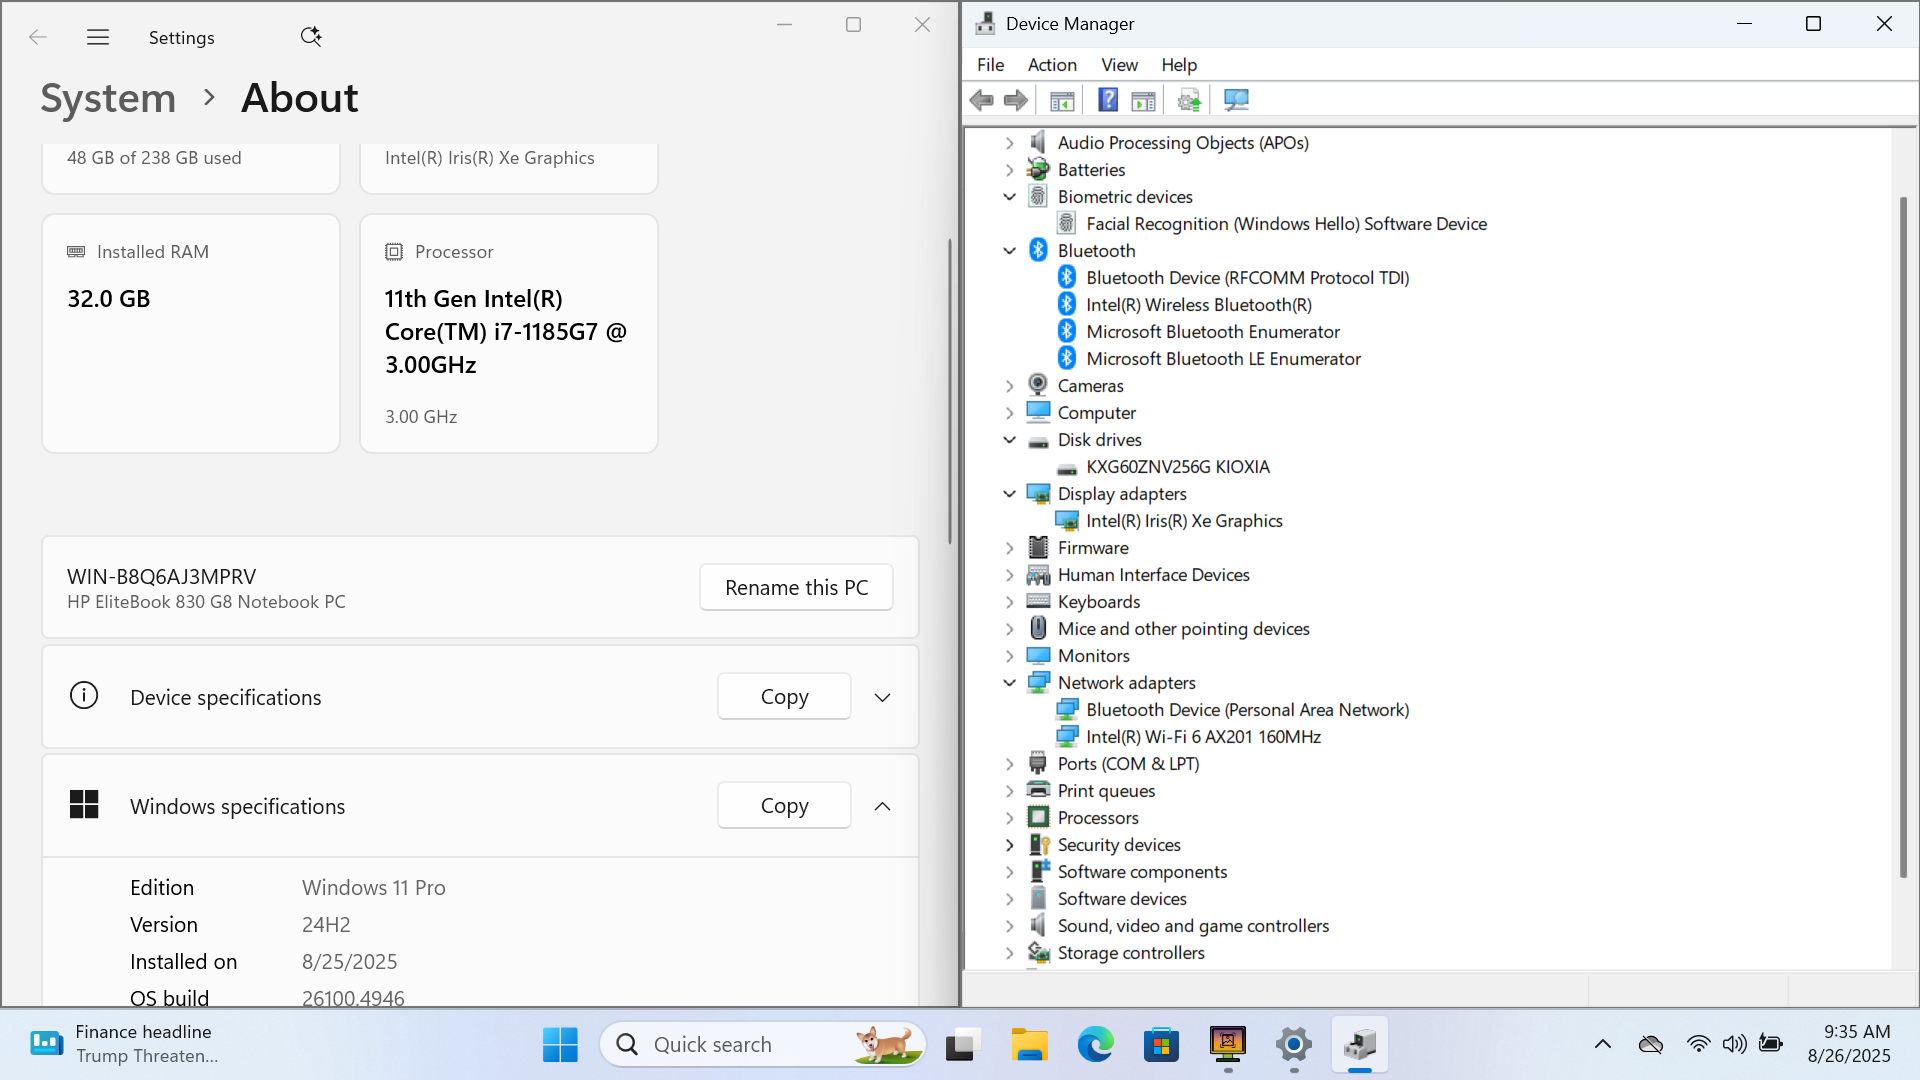The image size is (1920, 1080).
Task: Click the Device Manager vertical scrollbar
Action: (x=1903, y=538)
